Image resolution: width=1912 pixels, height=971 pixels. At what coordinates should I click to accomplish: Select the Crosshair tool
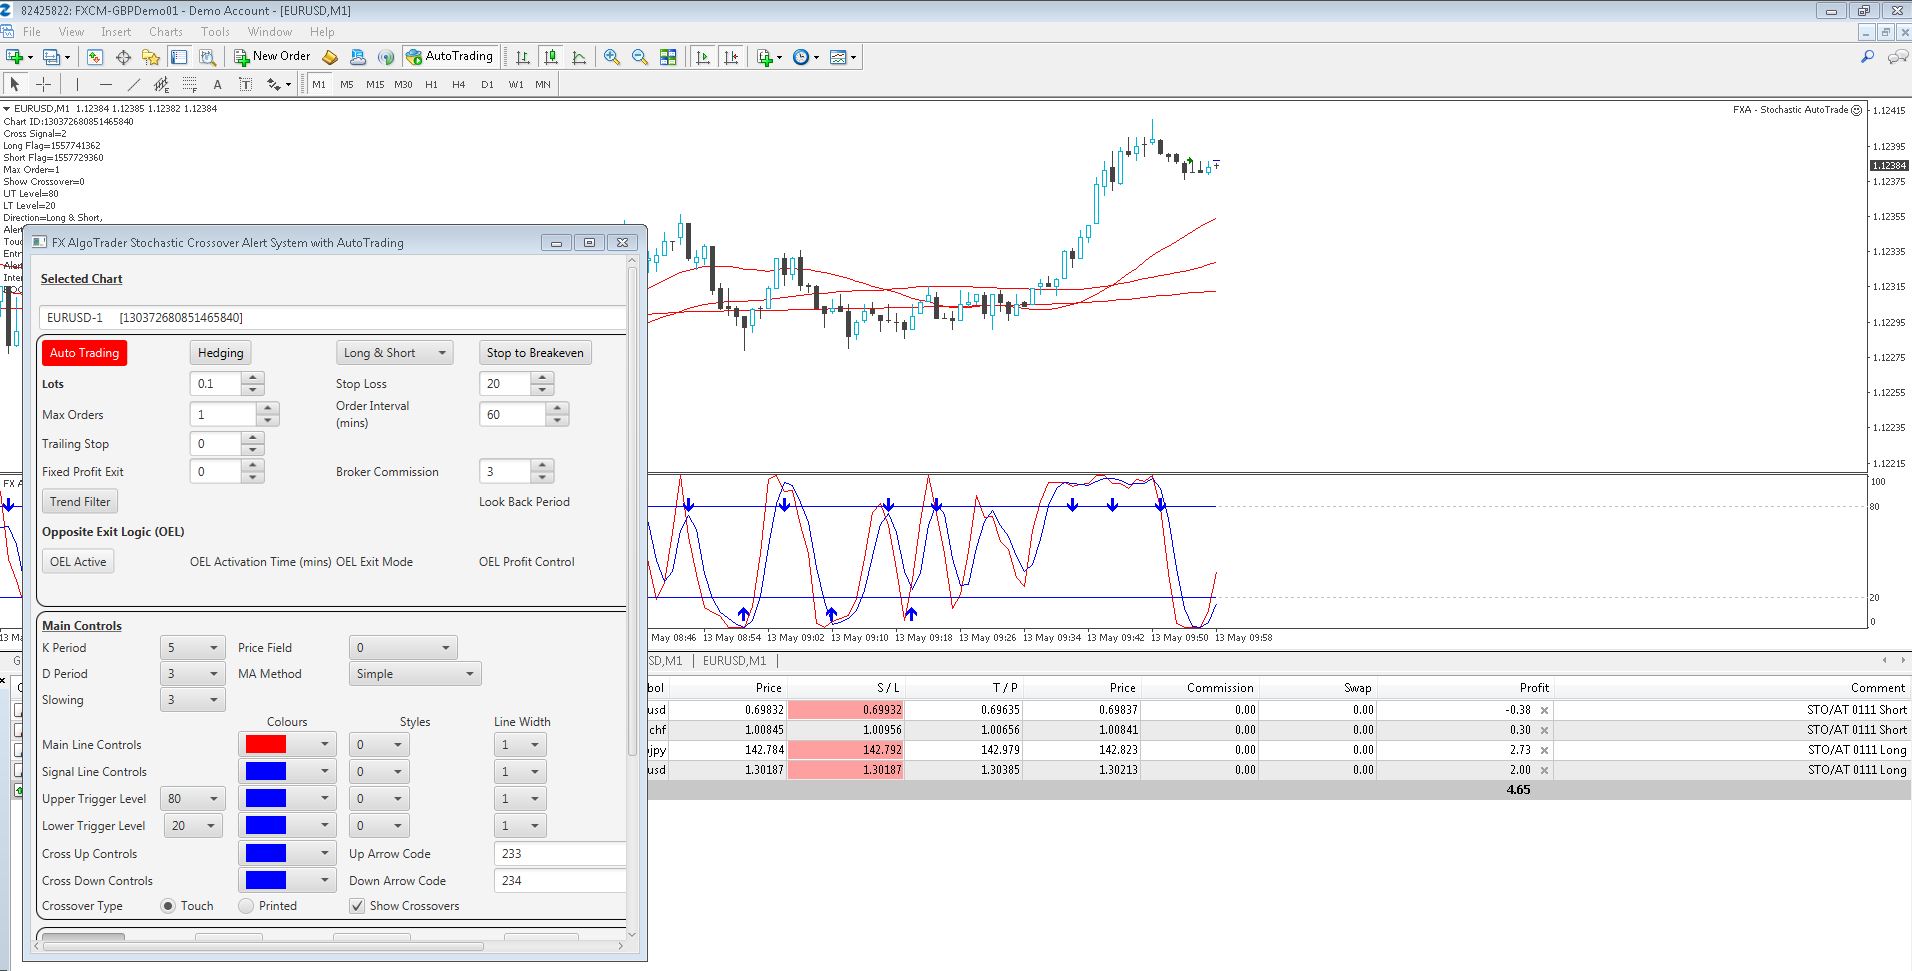tap(43, 84)
